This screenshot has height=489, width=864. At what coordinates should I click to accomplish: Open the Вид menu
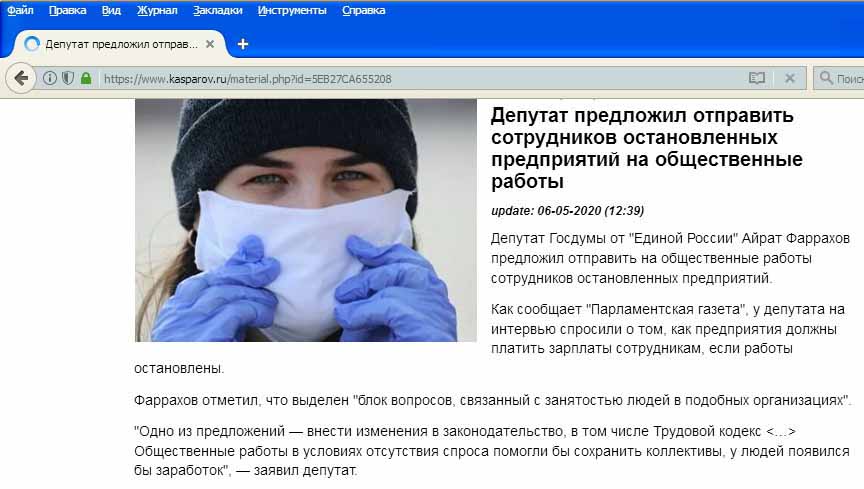click(x=111, y=10)
